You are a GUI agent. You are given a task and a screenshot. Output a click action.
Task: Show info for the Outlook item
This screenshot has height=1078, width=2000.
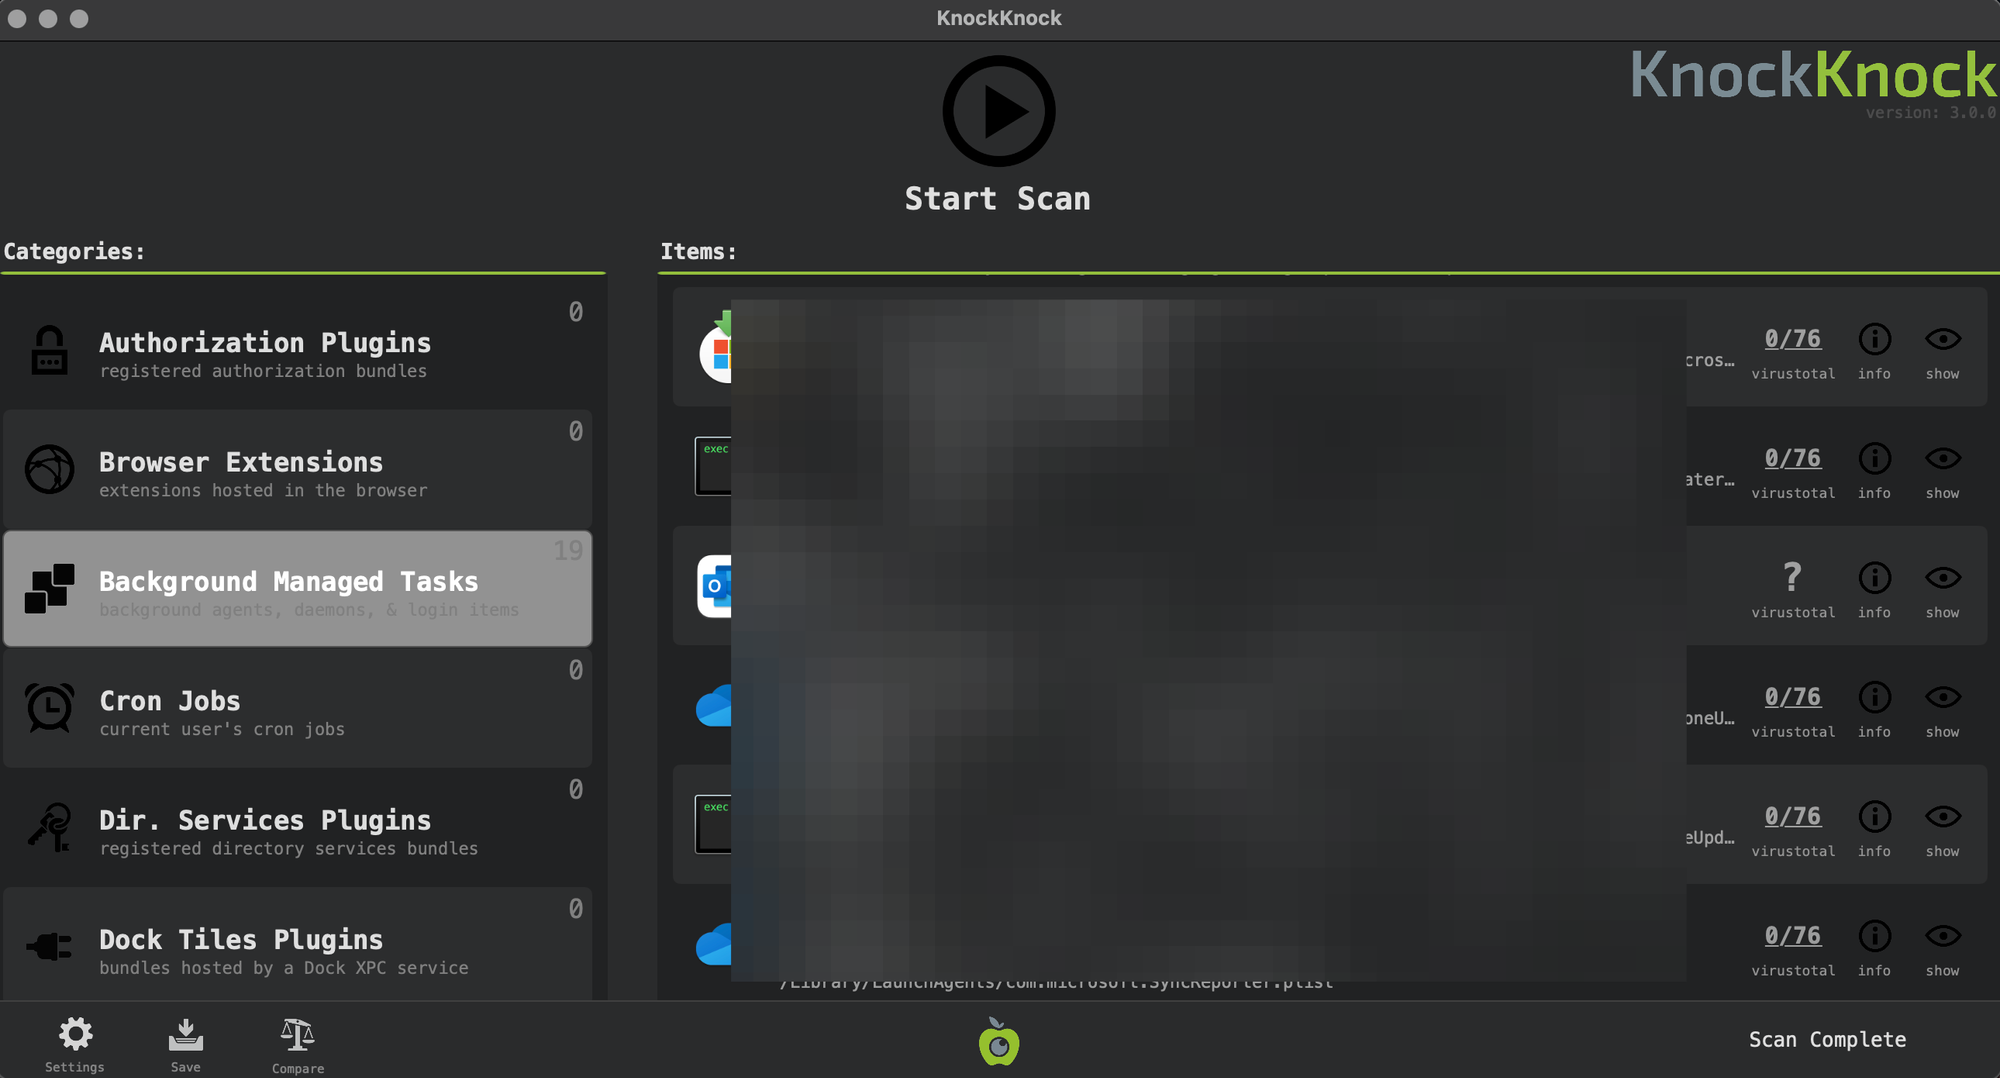coord(1875,578)
